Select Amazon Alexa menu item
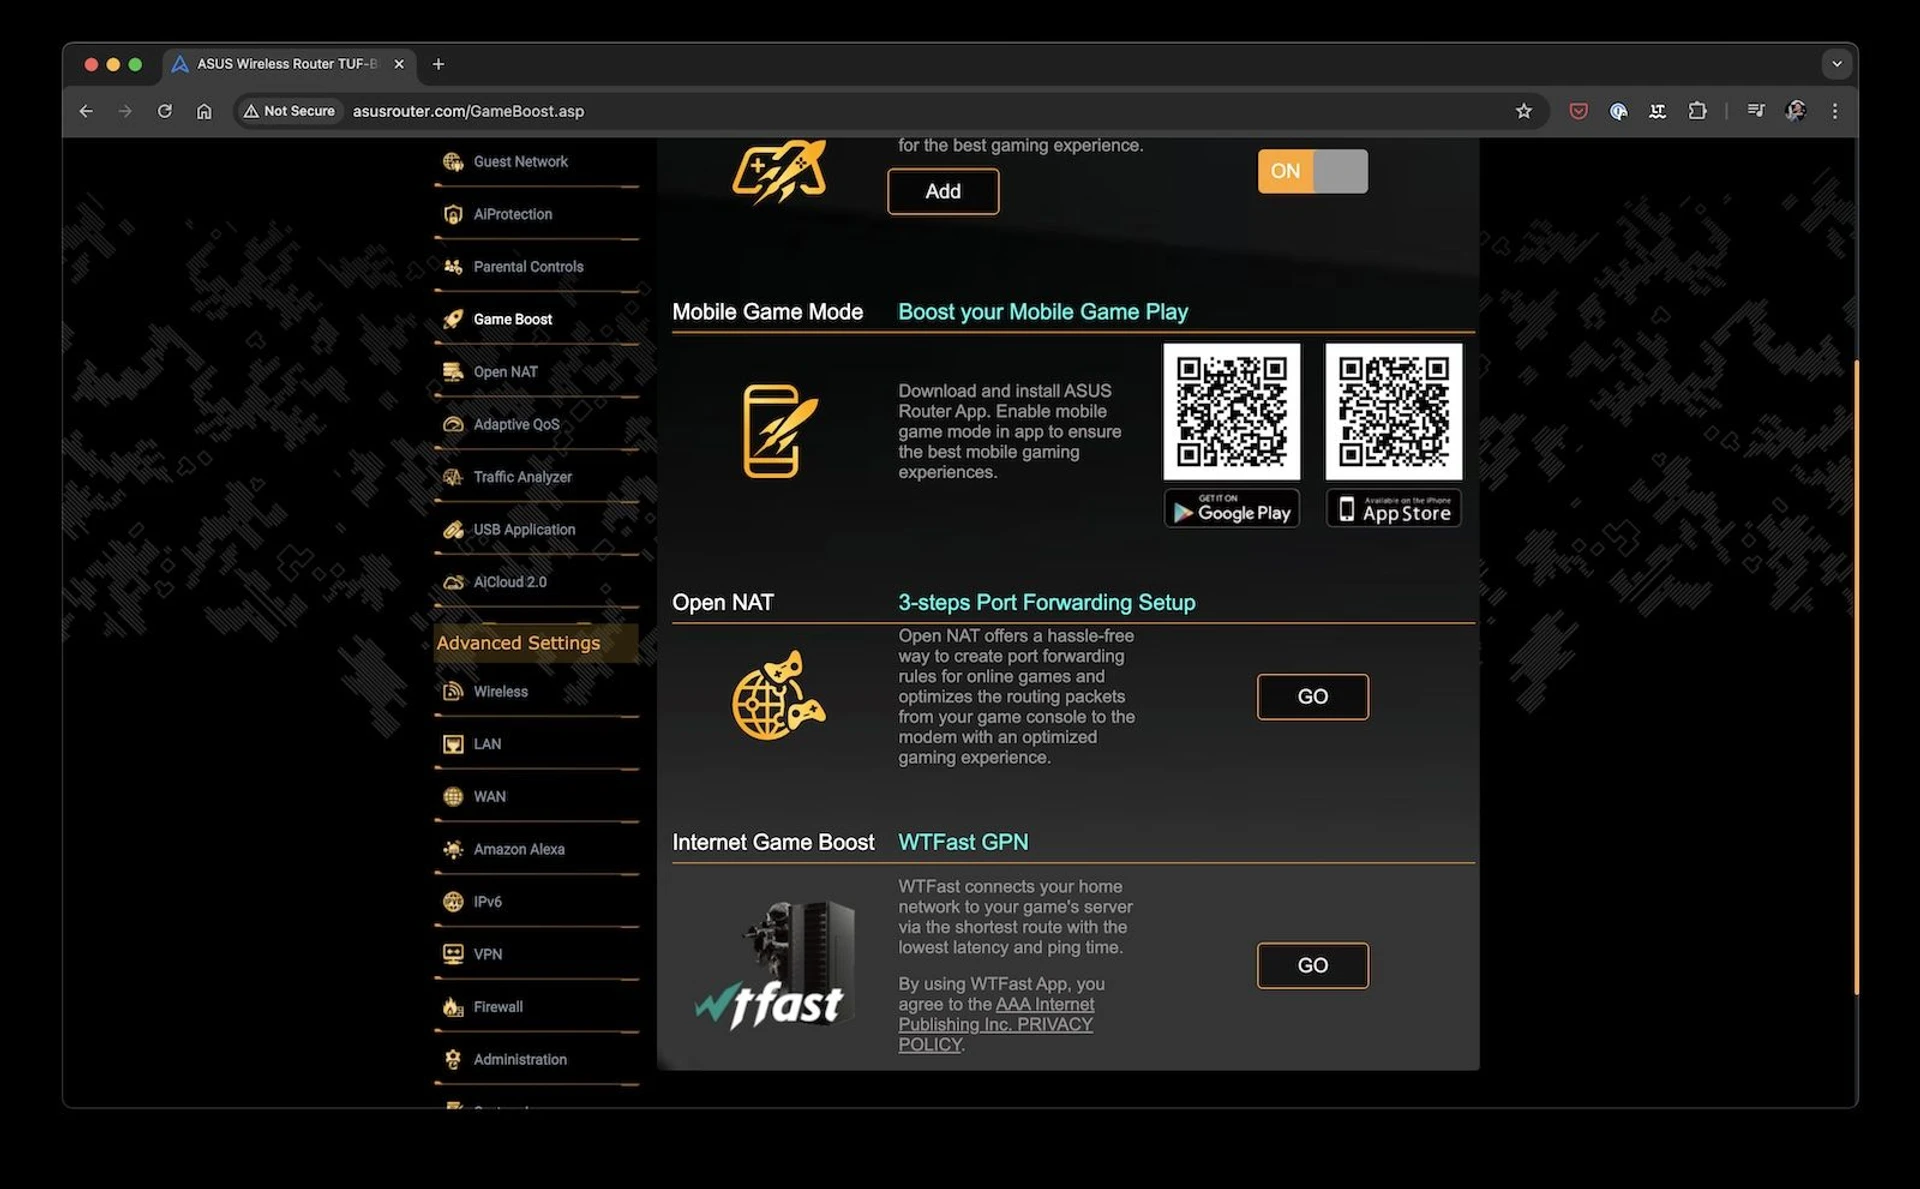This screenshot has width=1920, height=1189. 536,849
